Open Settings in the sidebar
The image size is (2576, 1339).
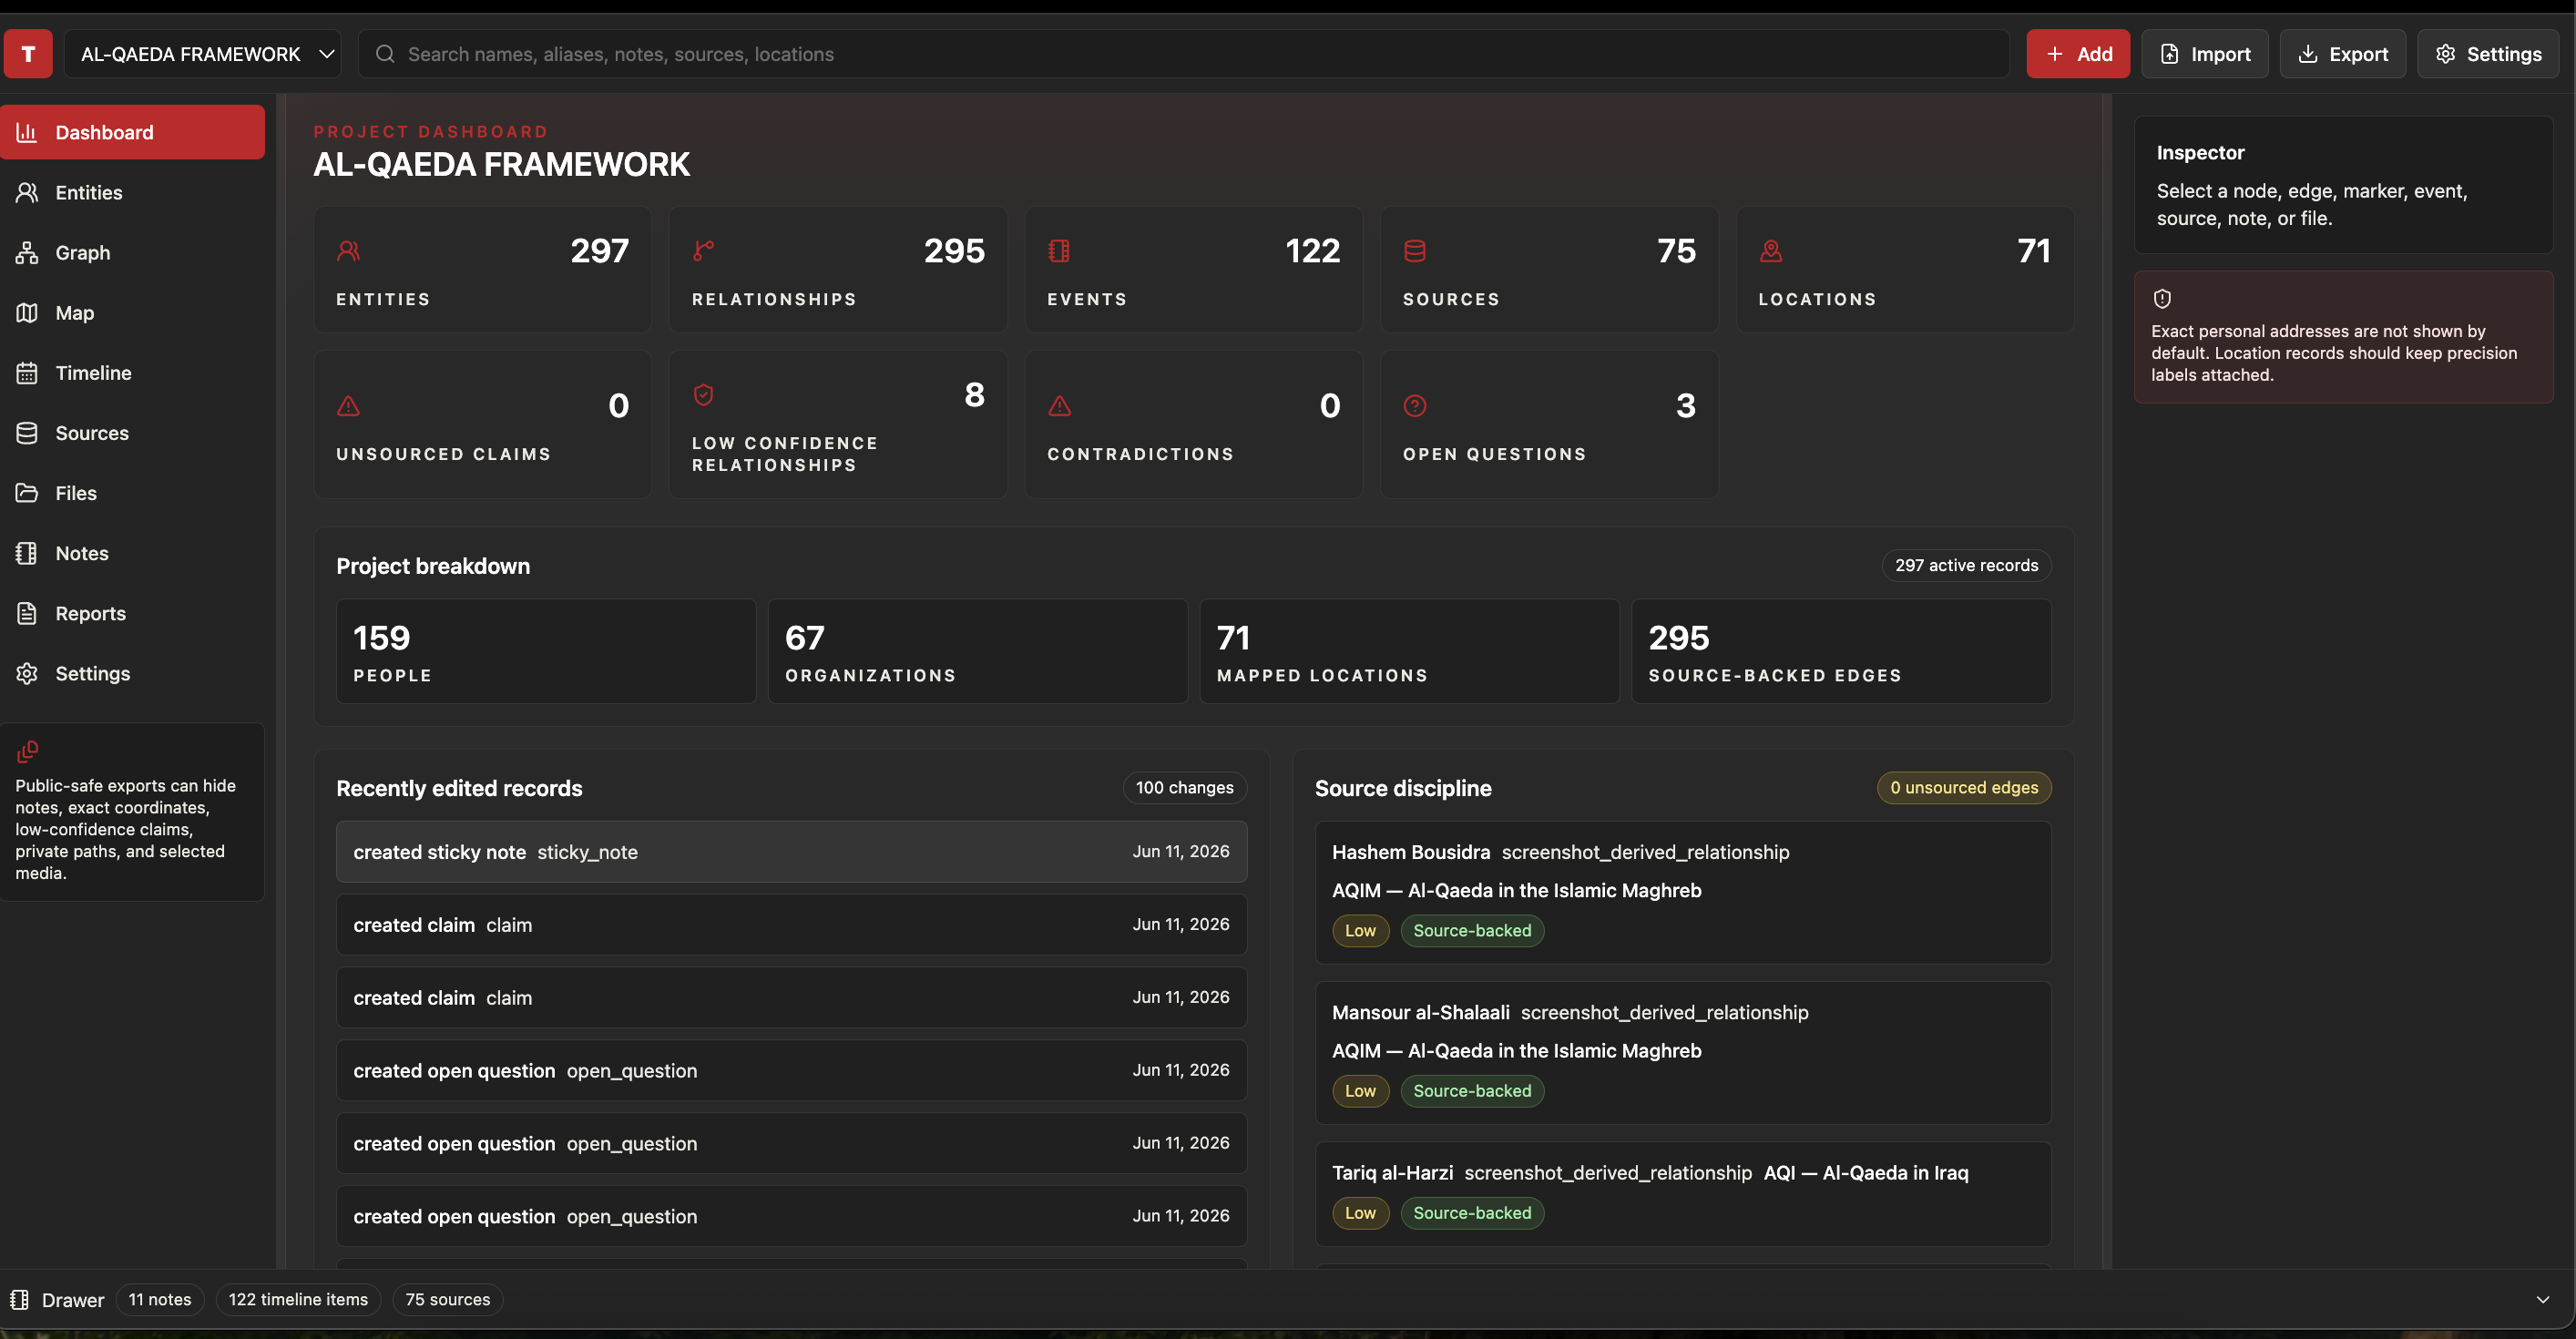(x=133, y=672)
